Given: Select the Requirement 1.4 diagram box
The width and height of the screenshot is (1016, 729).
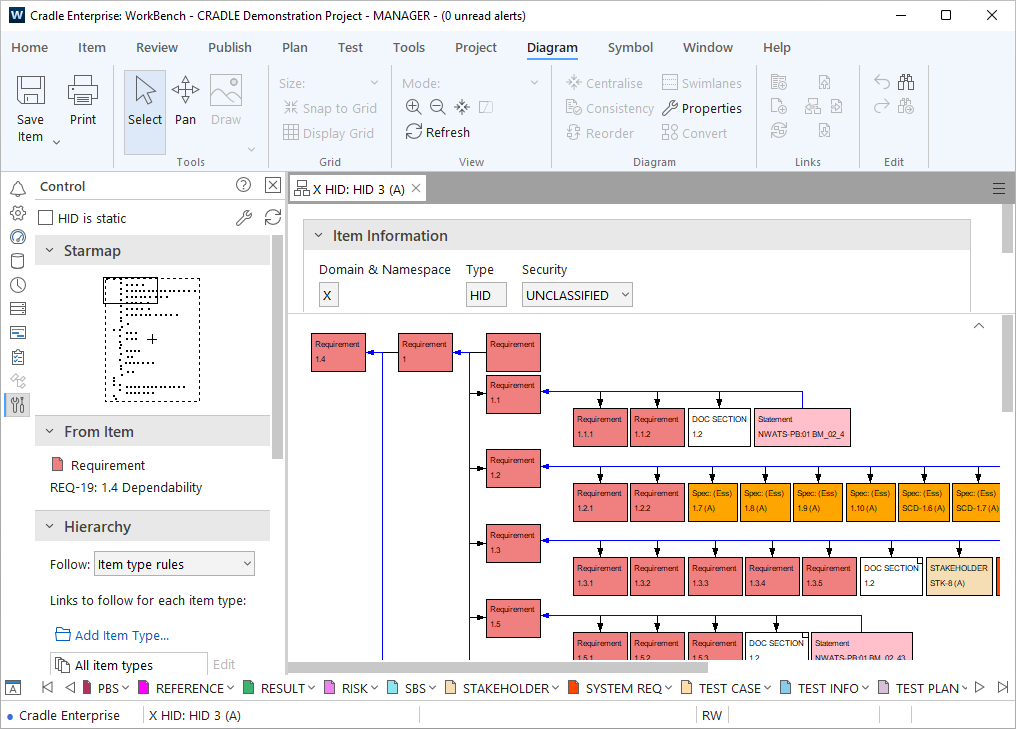Looking at the screenshot, I should pos(338,352).
